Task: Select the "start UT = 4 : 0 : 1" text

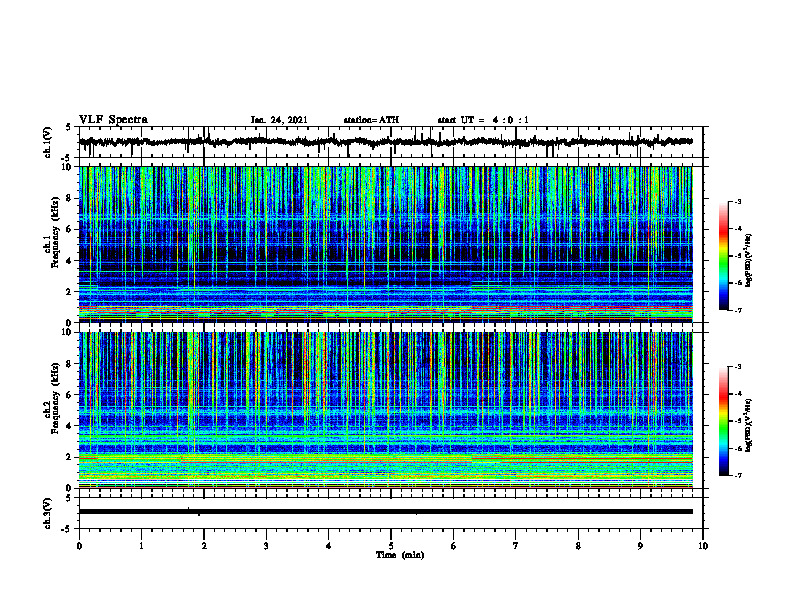Action: 483,120
